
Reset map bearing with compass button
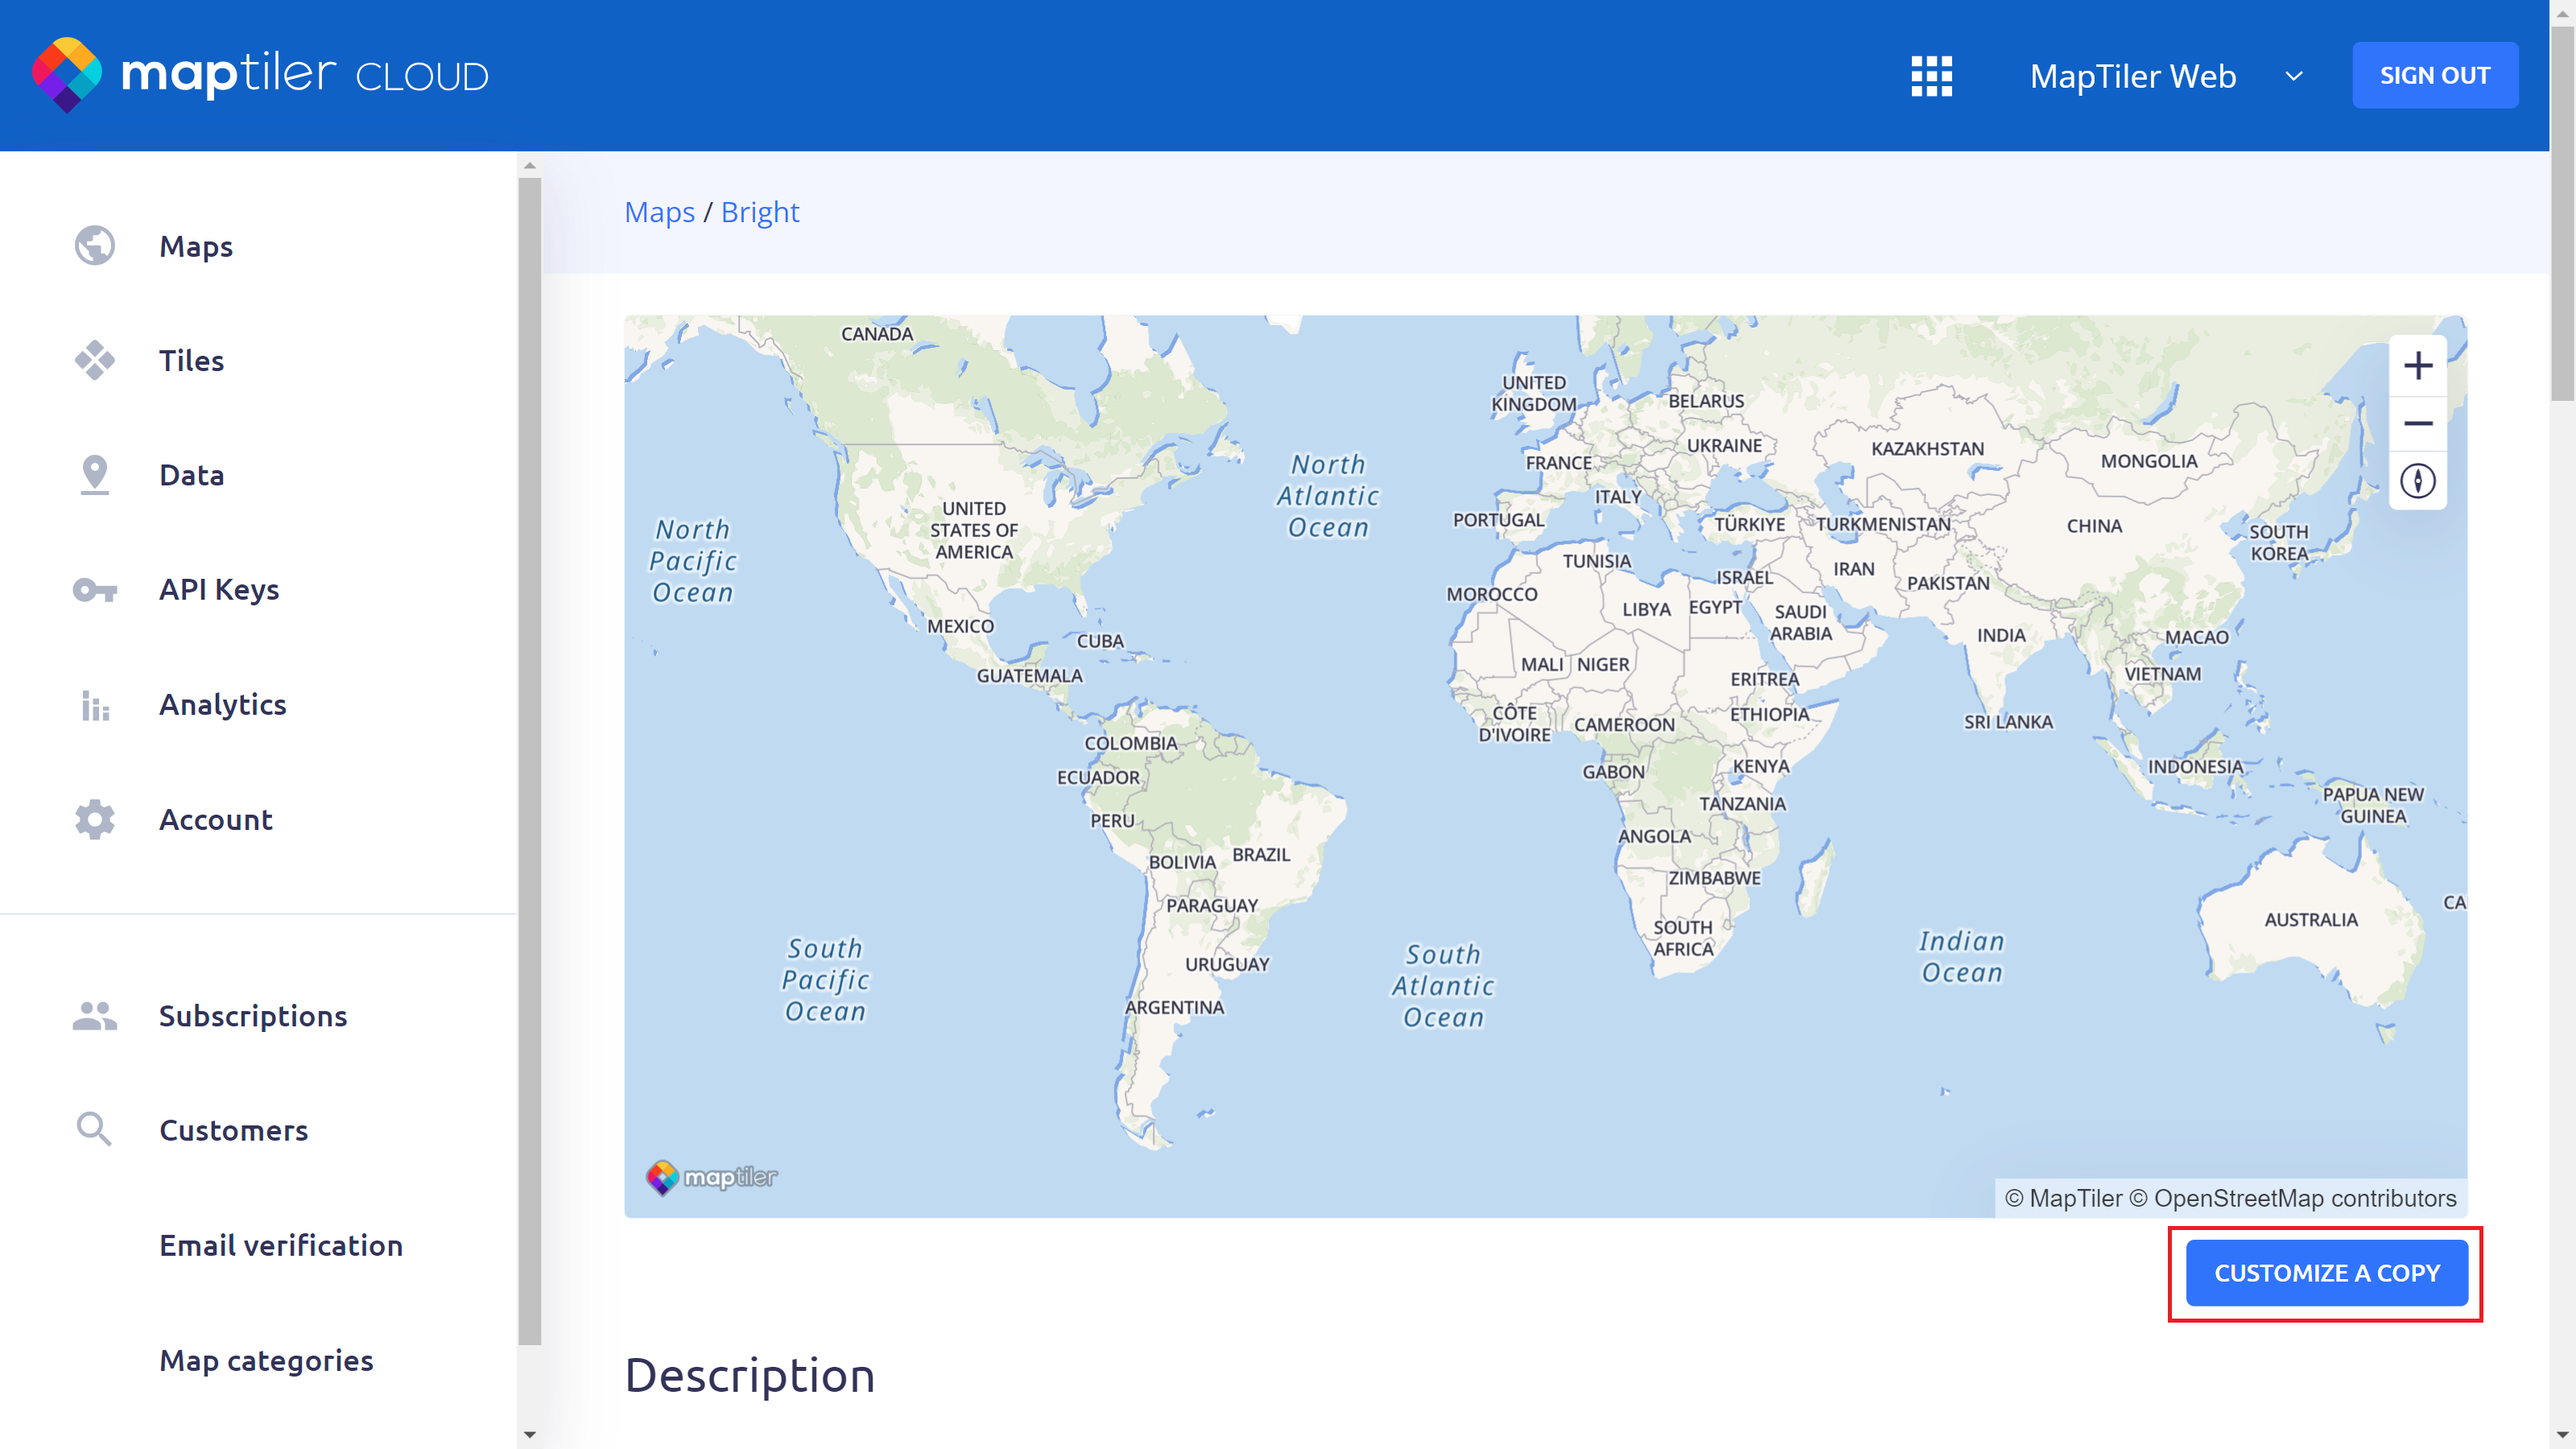coord(2417,482)
